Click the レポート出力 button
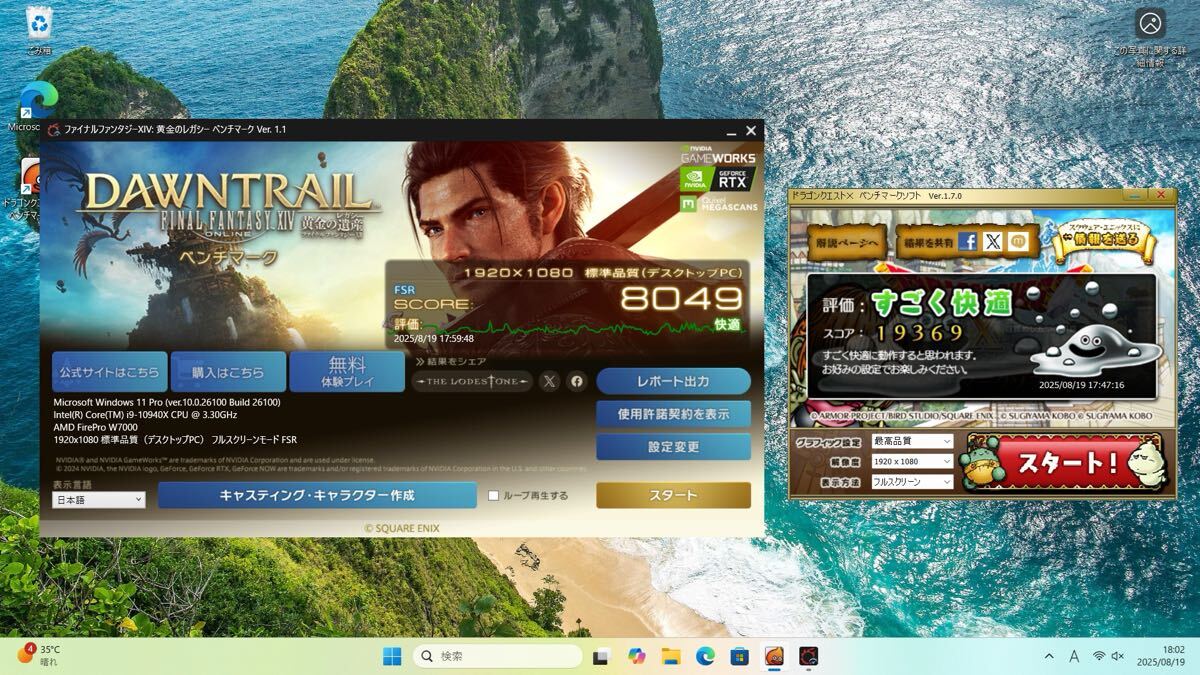 [673, 381]
